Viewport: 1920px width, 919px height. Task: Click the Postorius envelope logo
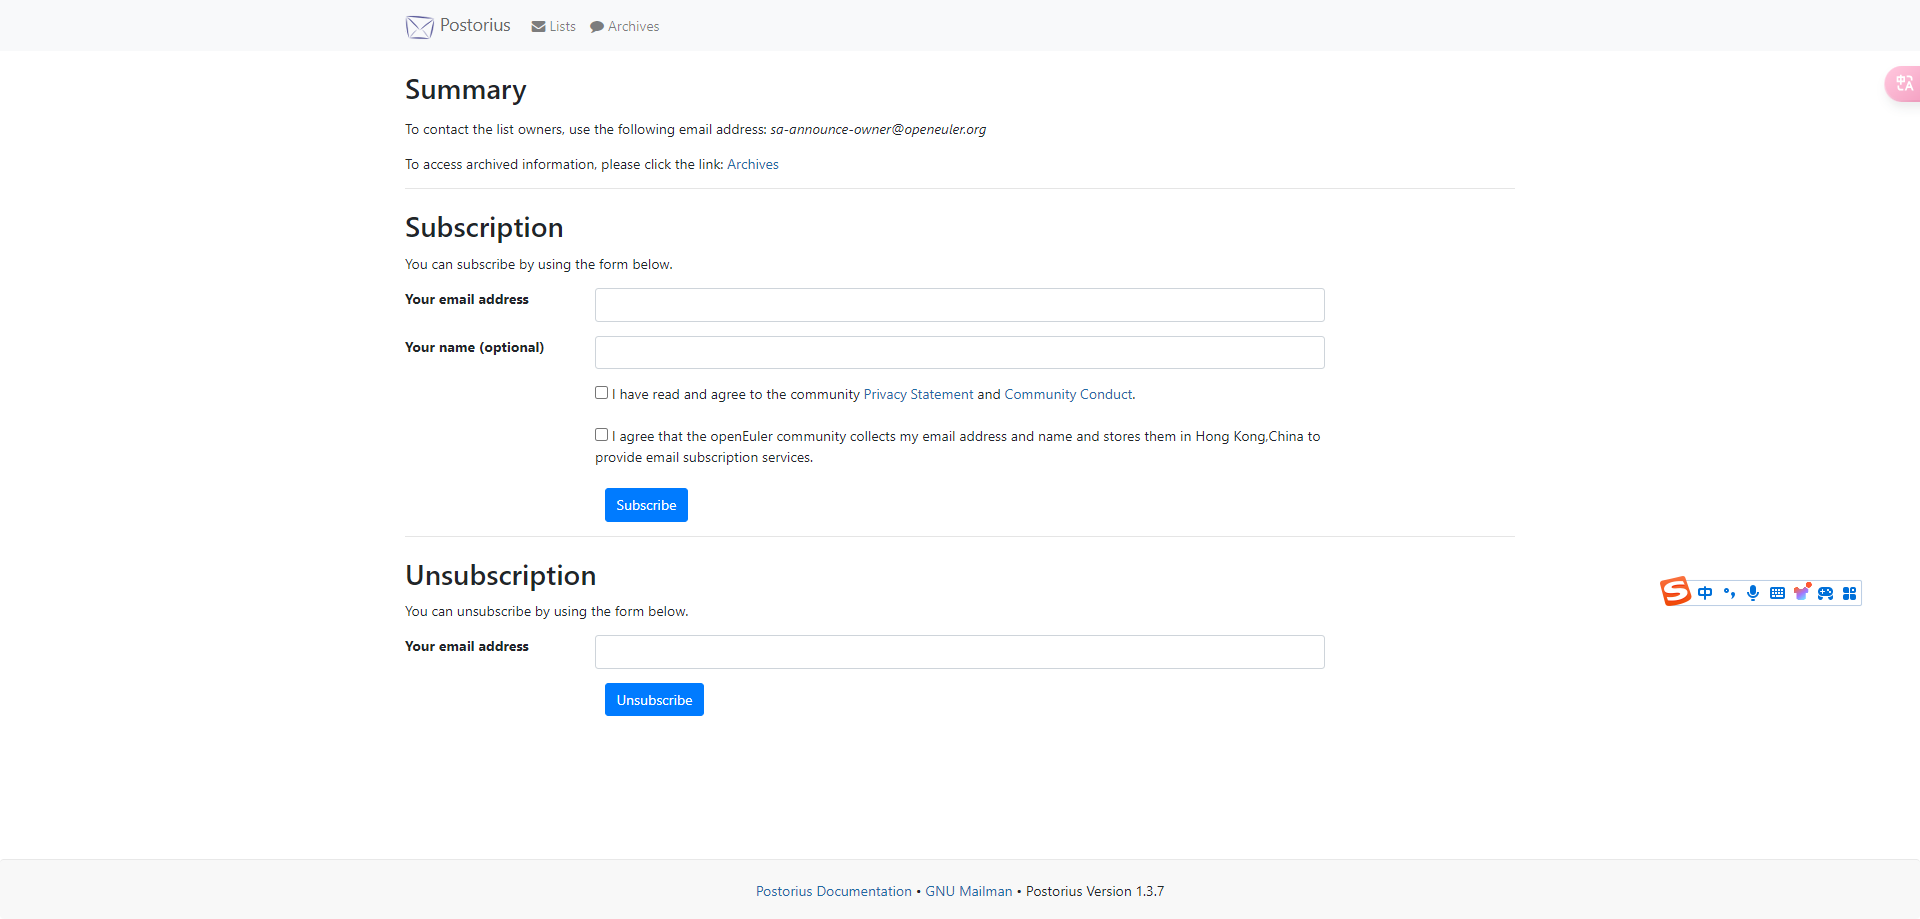click(419, 27)
